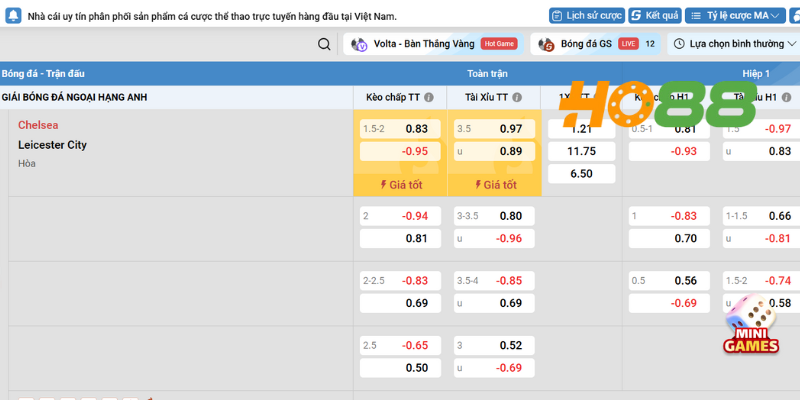The height and width of the screenshot is (400, 800).
Task: Select first-half handicap odds -0.93
Action: [669, 152]
